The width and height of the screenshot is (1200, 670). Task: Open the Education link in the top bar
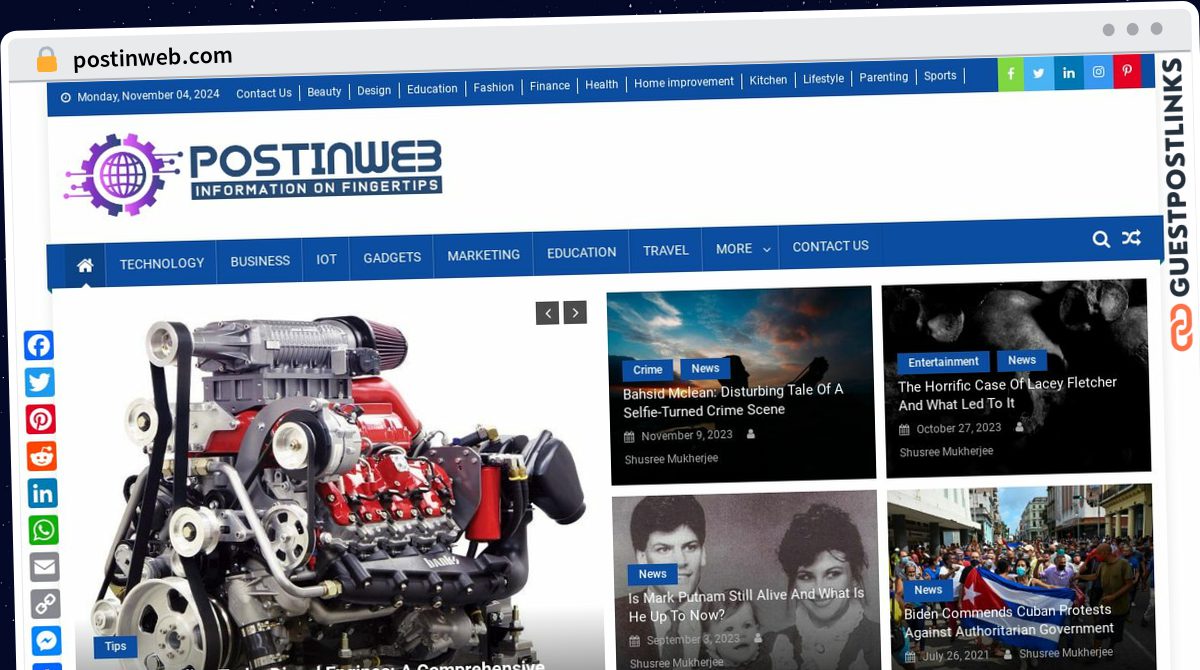[x=432, y=89]
